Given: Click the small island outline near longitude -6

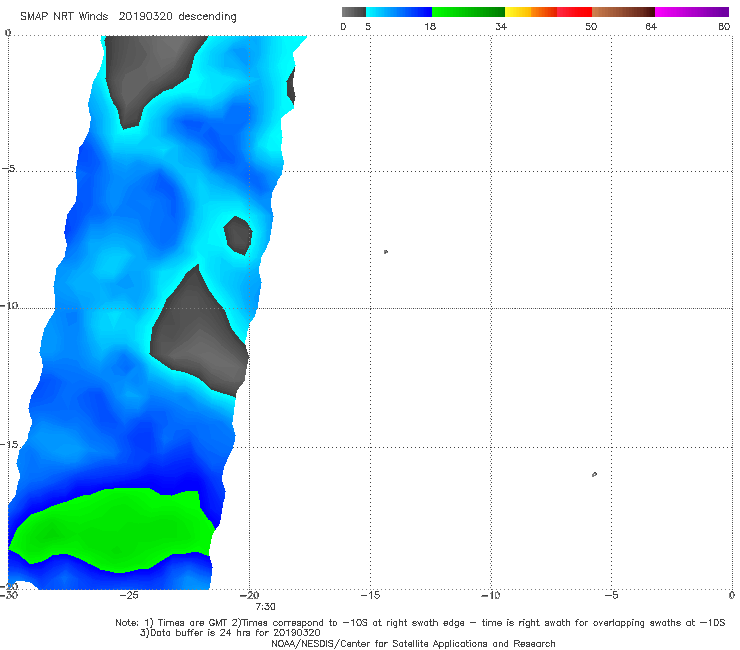Looking at the screenshot, I should click(594, 474).
